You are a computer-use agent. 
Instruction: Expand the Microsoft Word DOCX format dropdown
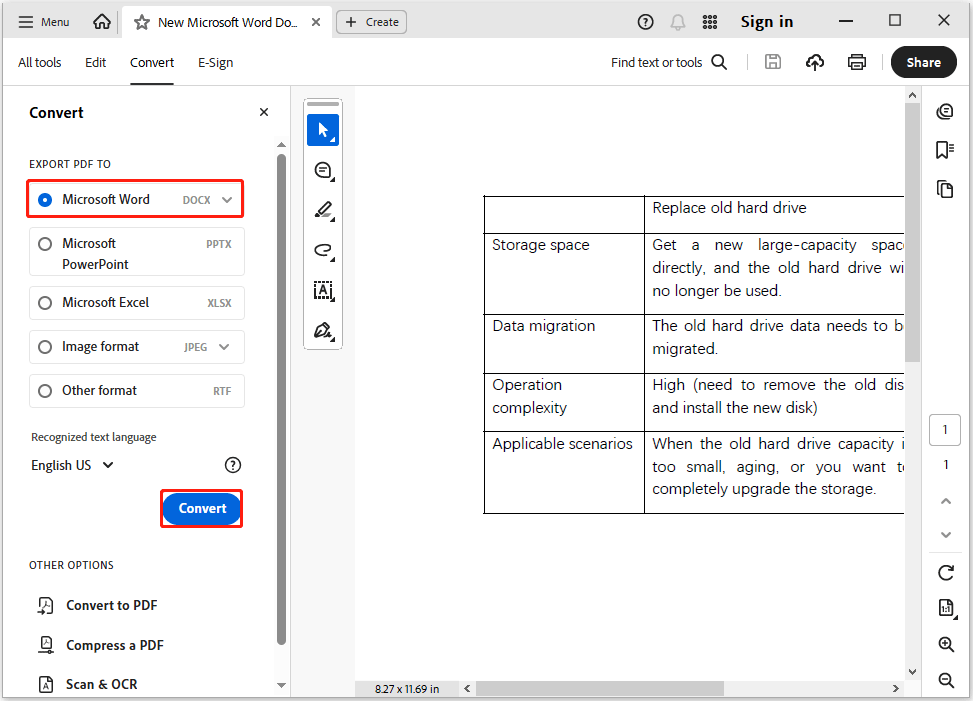pyautogui.click(x=224, y=199)
